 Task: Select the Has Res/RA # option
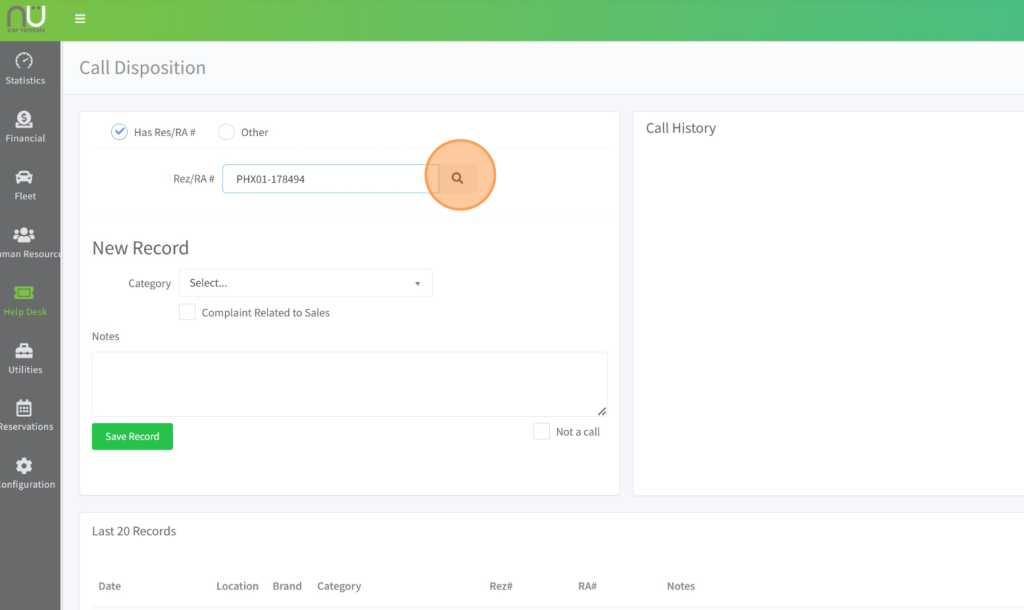point(120,132)
